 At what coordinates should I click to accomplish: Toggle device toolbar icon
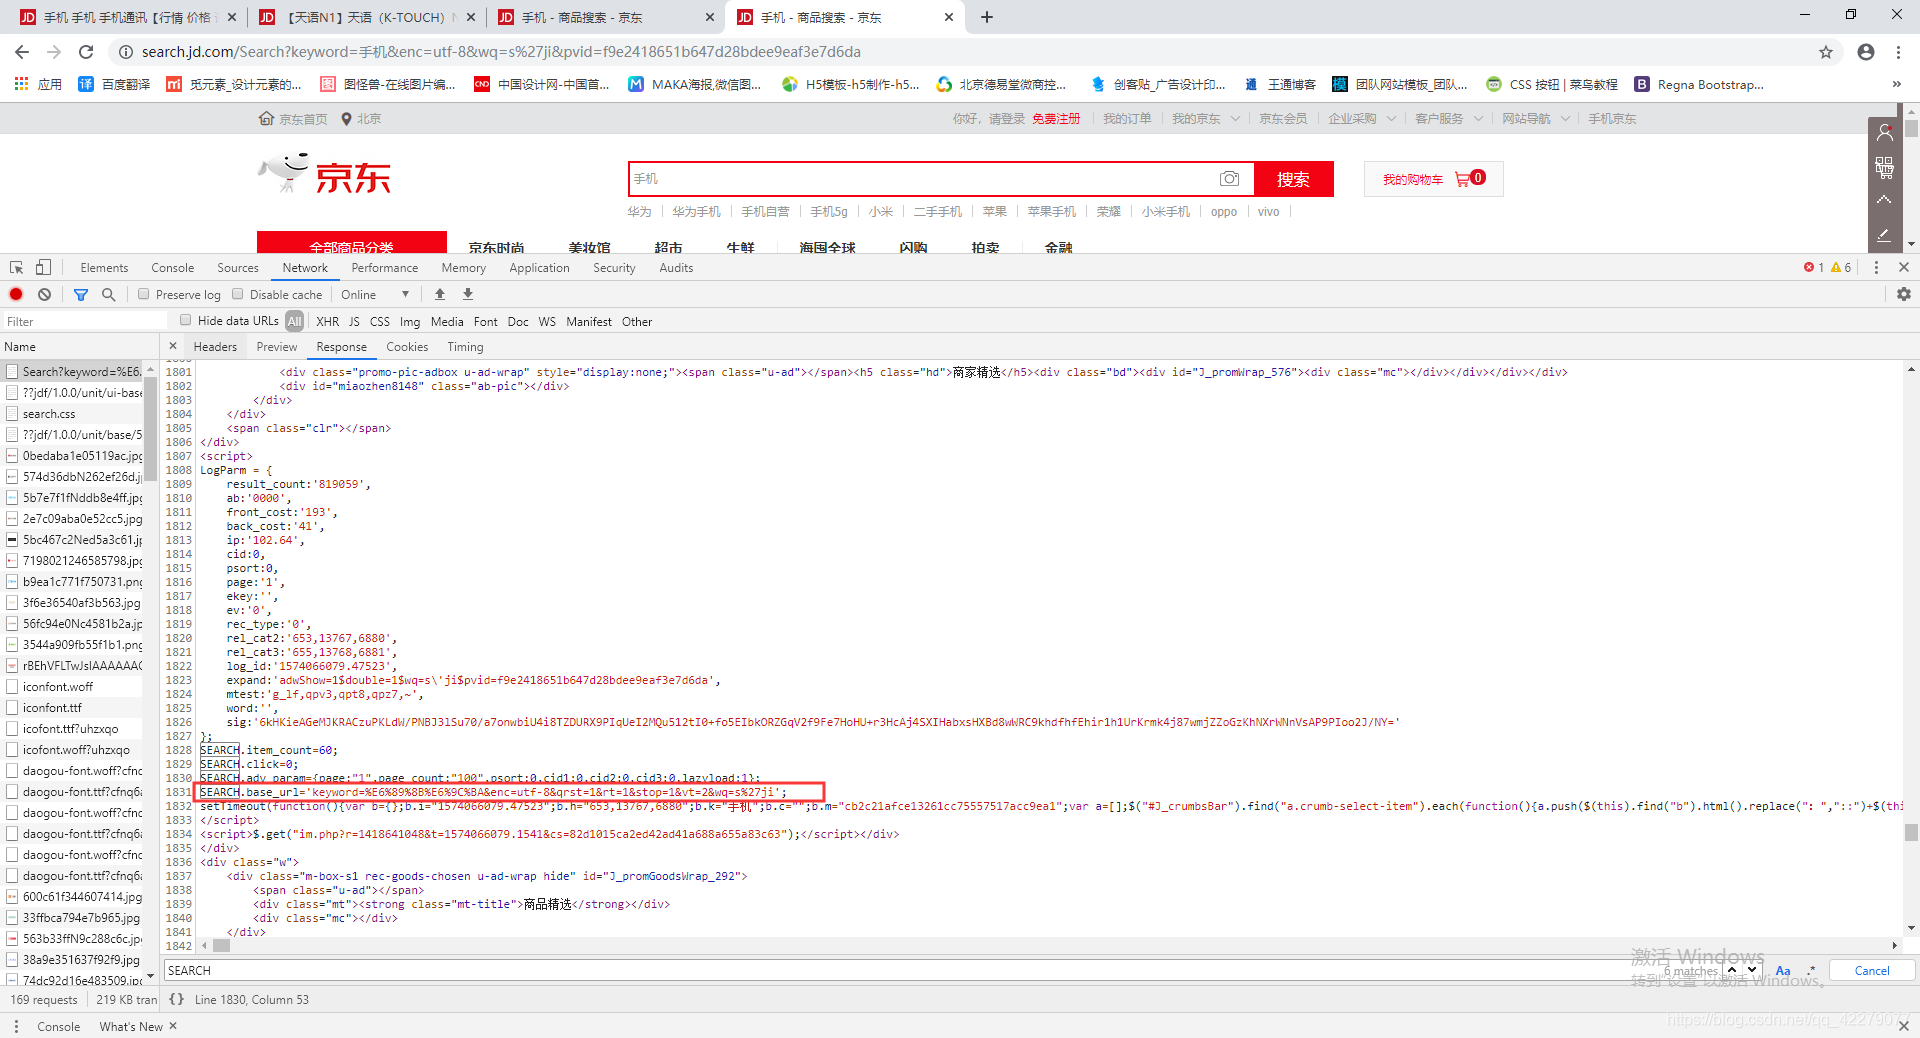[43, 267]
